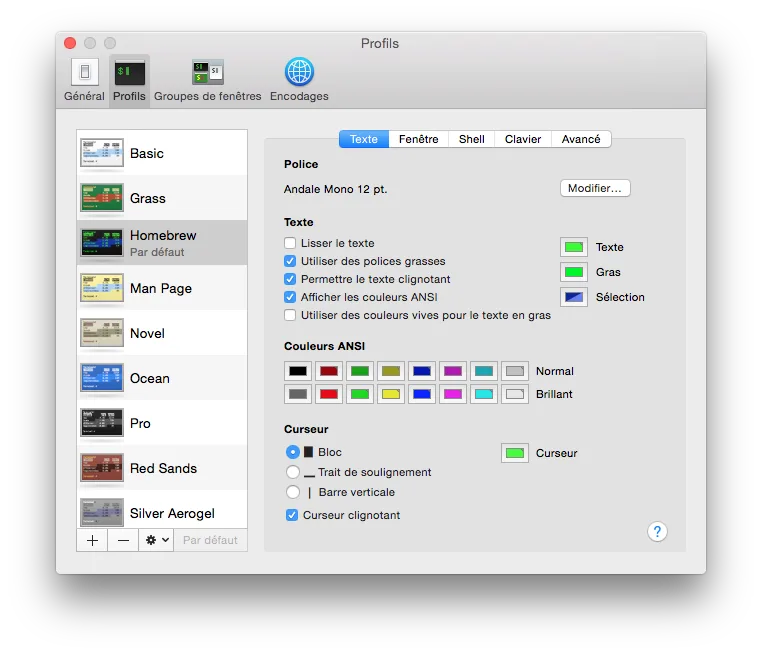
Task: Open the Général preferences pane
Action: pos(84,80)
